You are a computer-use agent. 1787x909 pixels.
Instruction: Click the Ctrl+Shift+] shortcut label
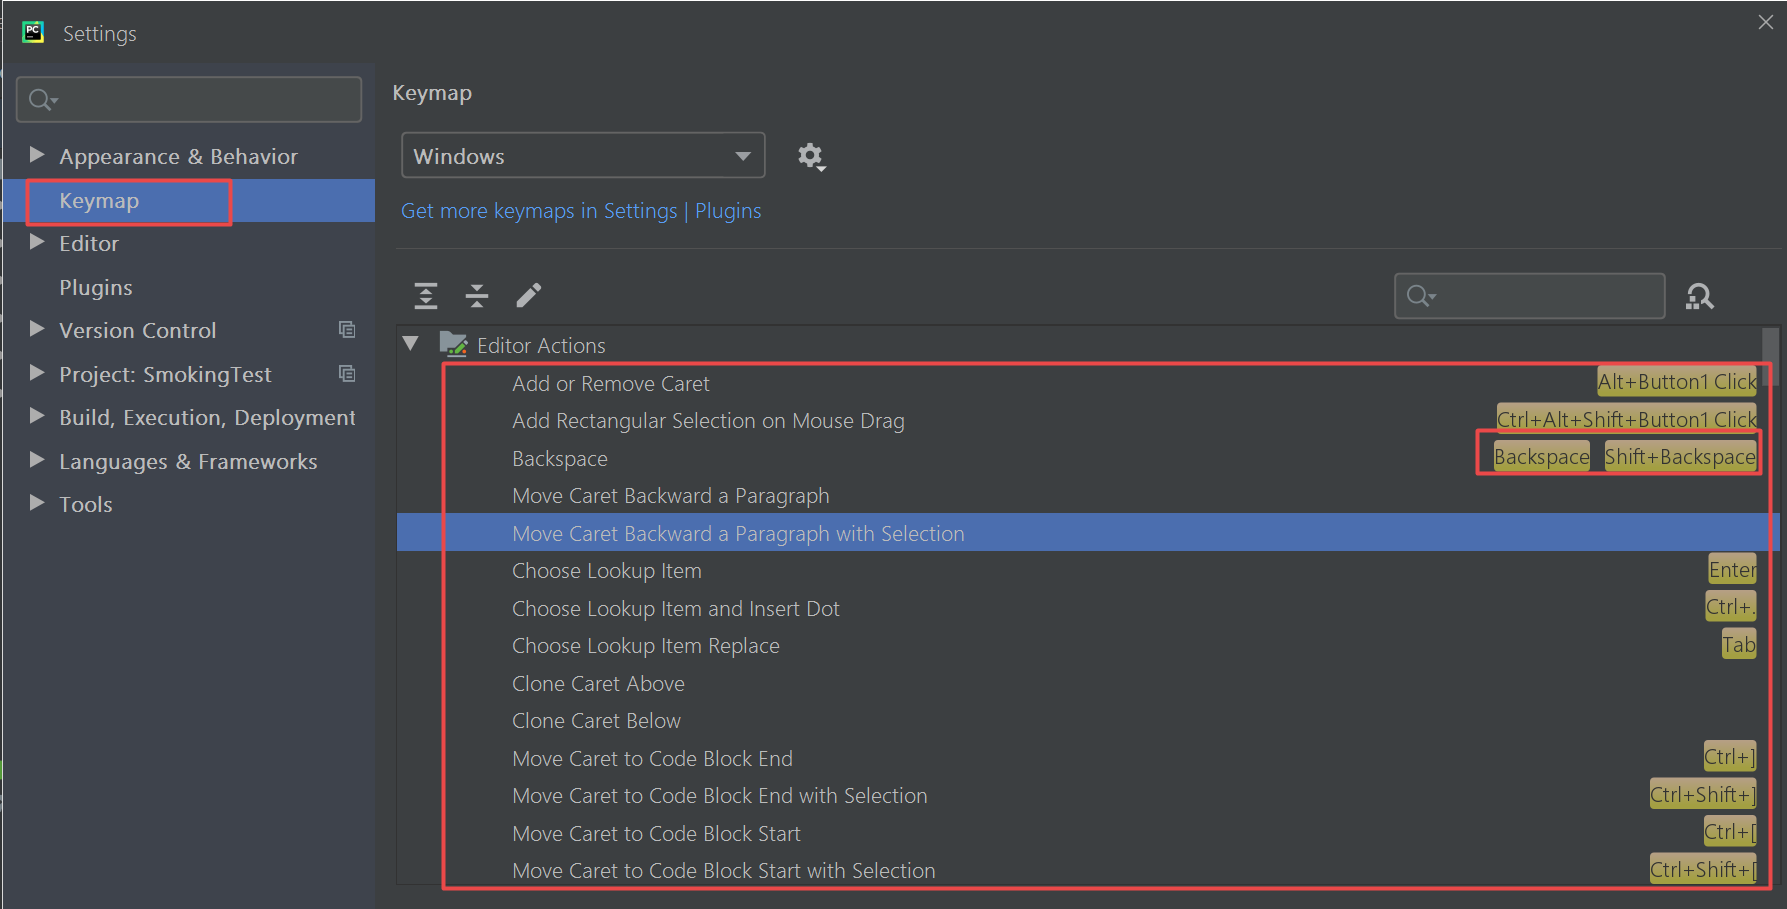coord(1703,795)
